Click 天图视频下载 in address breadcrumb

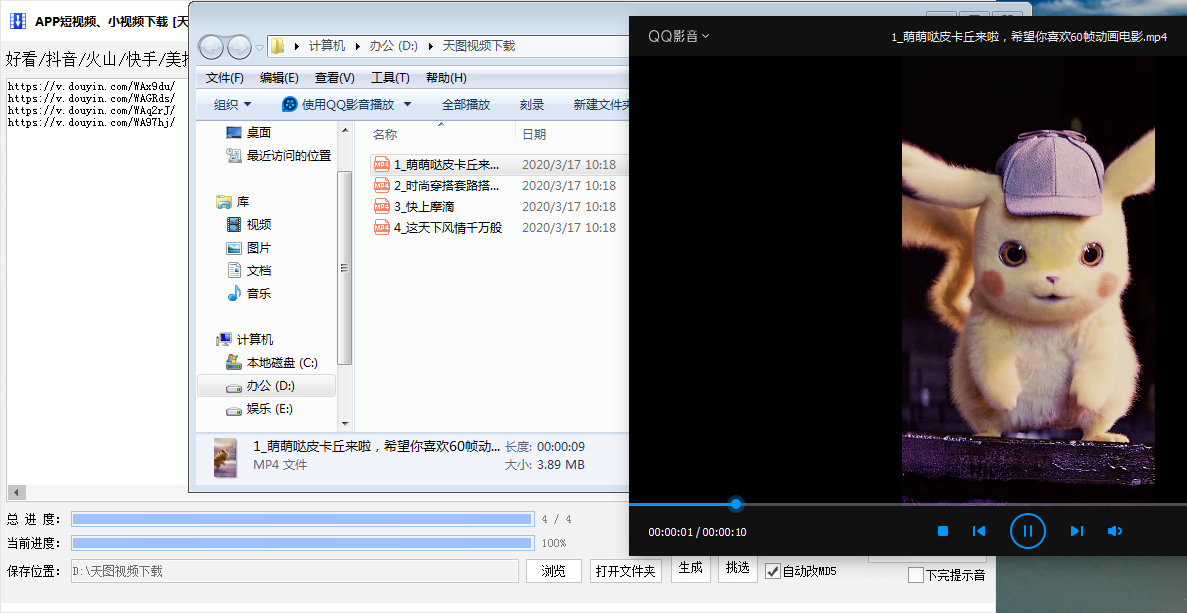coord(478,46)
